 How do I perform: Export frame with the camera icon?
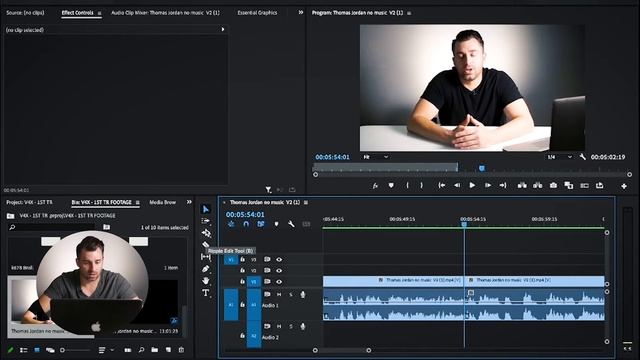(553, 185)
